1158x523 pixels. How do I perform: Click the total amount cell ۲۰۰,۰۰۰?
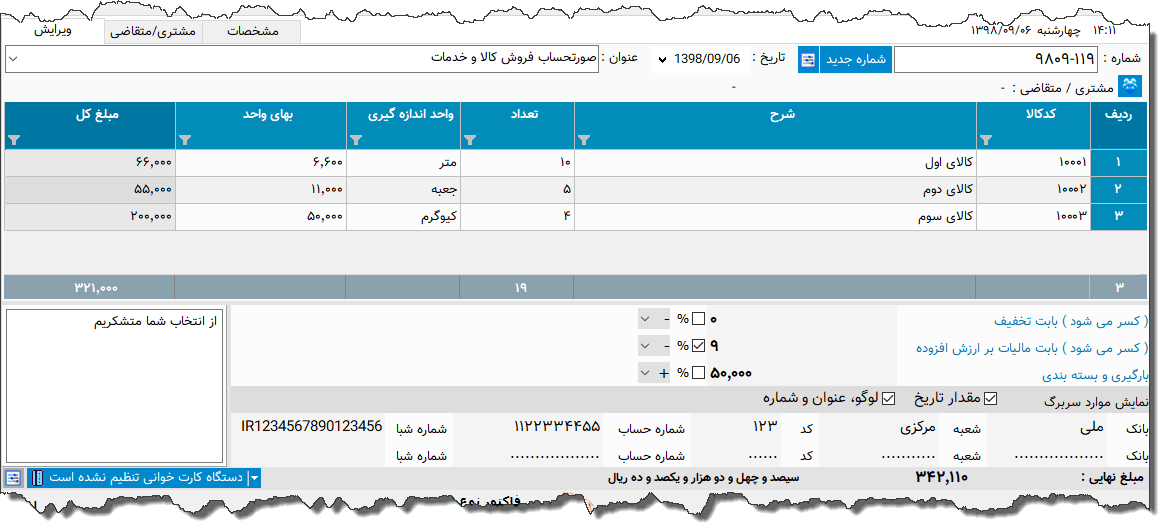click(89, 216)
